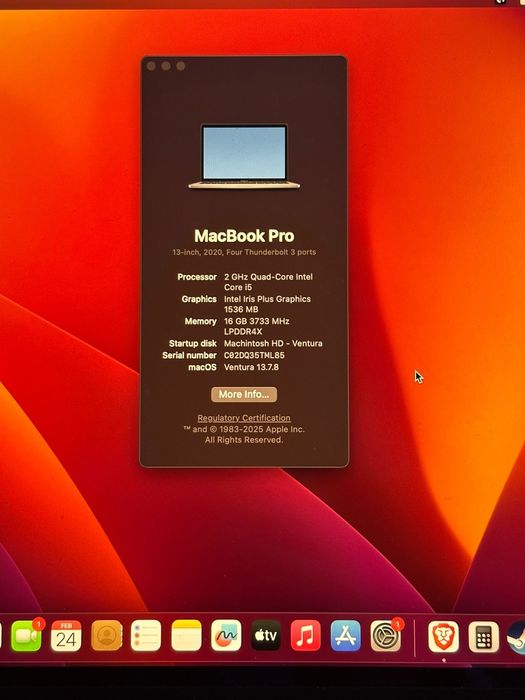Image resolution: width=525 pixels, height=700 pixels.
Task: Click the "Memory" label
Action: point(200,321)
